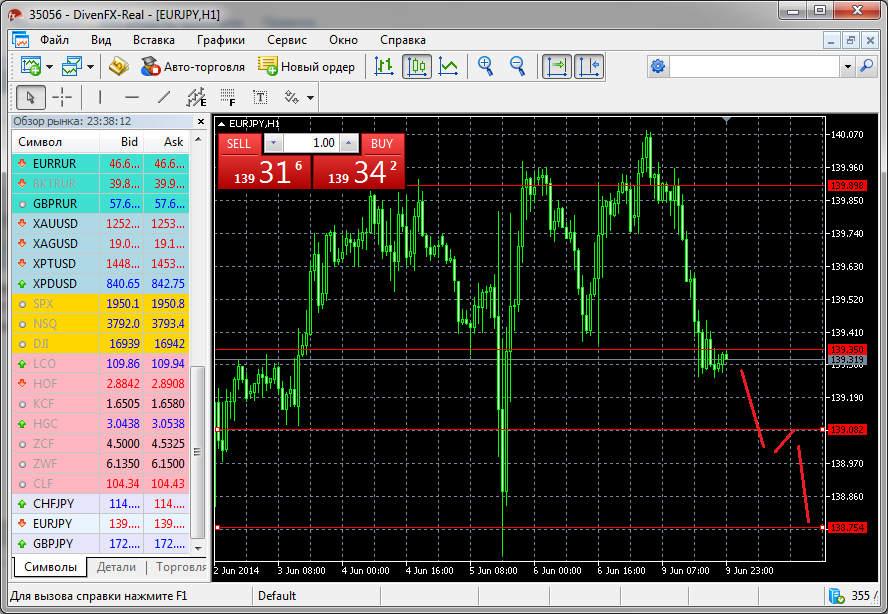Click the Default profile status entry
Image resolution: width=888 pixels, height=614 pixels.
tap(277, 595)
